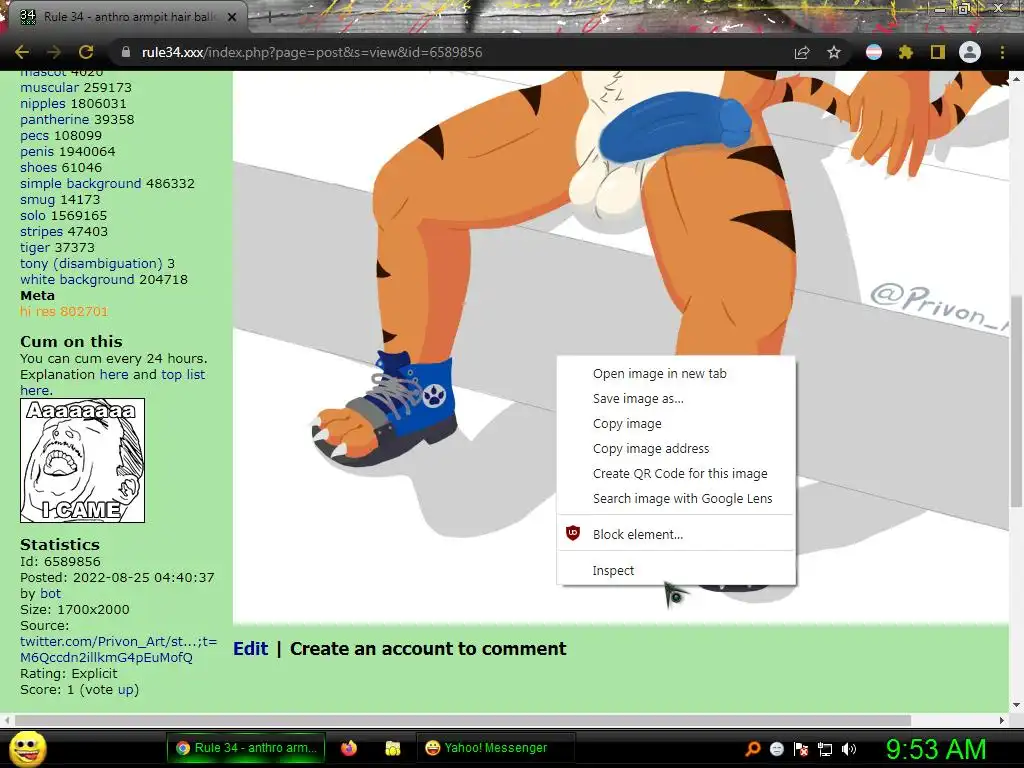Click the vertical scrollbar up arrow
1024x768 pixels.
[1016, 77]
